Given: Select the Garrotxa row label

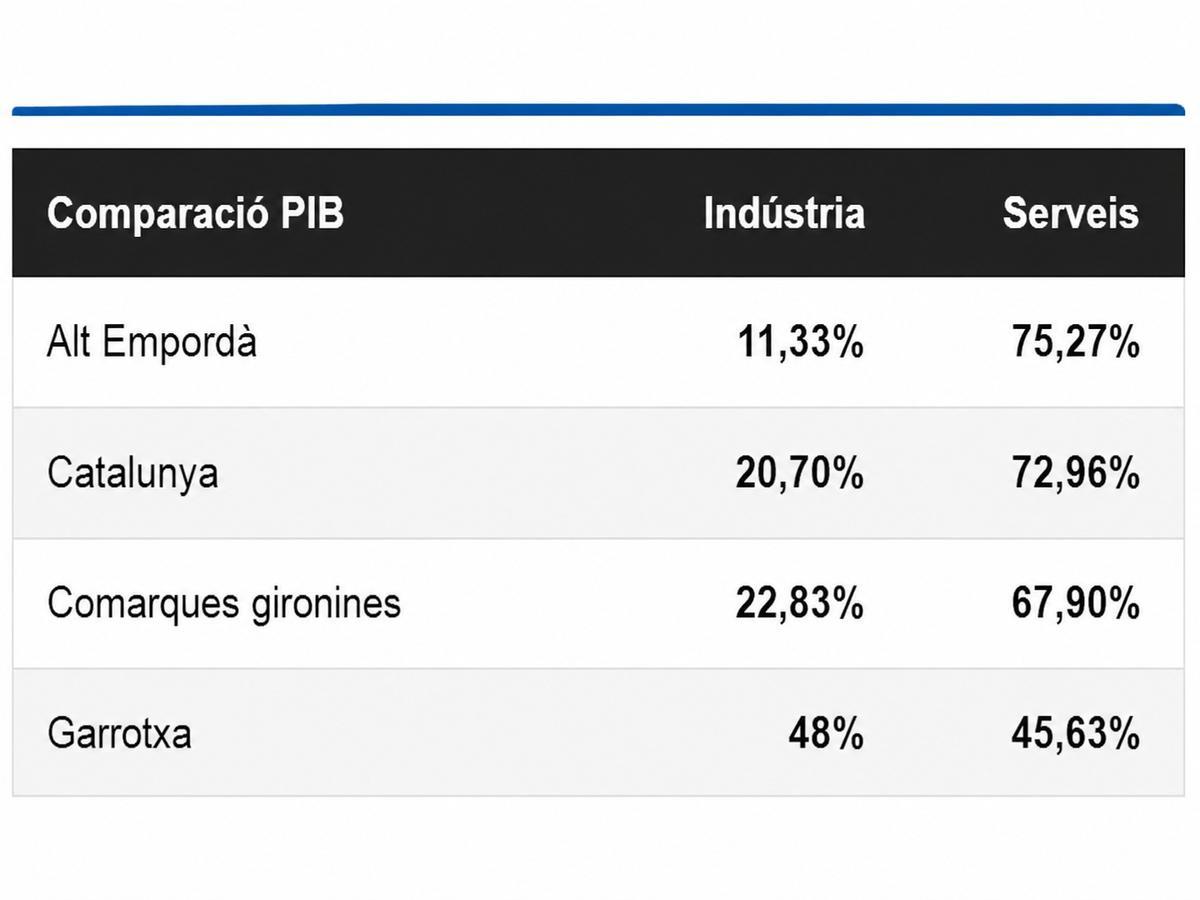Looking at the screenshot, I should [119, 734].
